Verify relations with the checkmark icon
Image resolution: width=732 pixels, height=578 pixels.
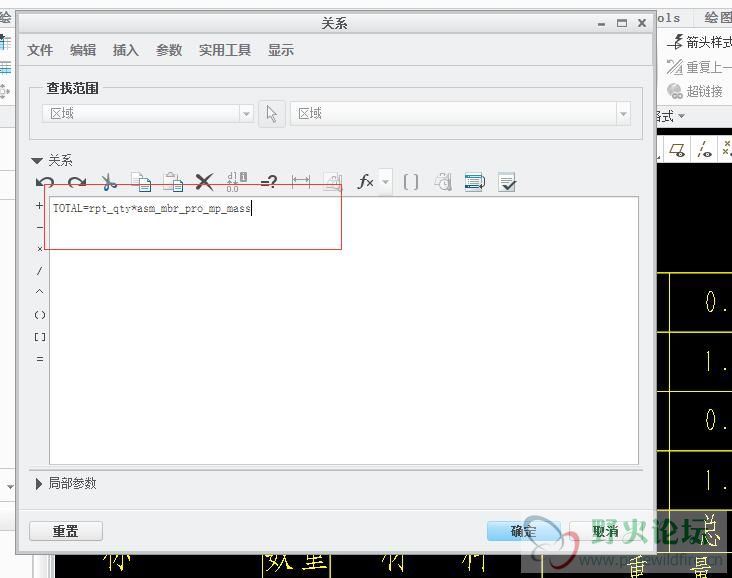coord(507,182)
